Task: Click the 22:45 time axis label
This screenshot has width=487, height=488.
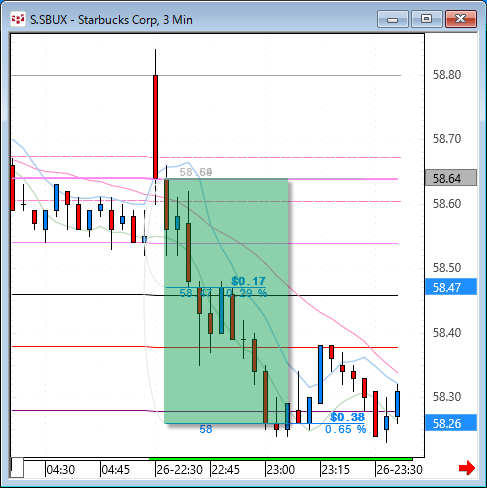Action: pos(226,470)
